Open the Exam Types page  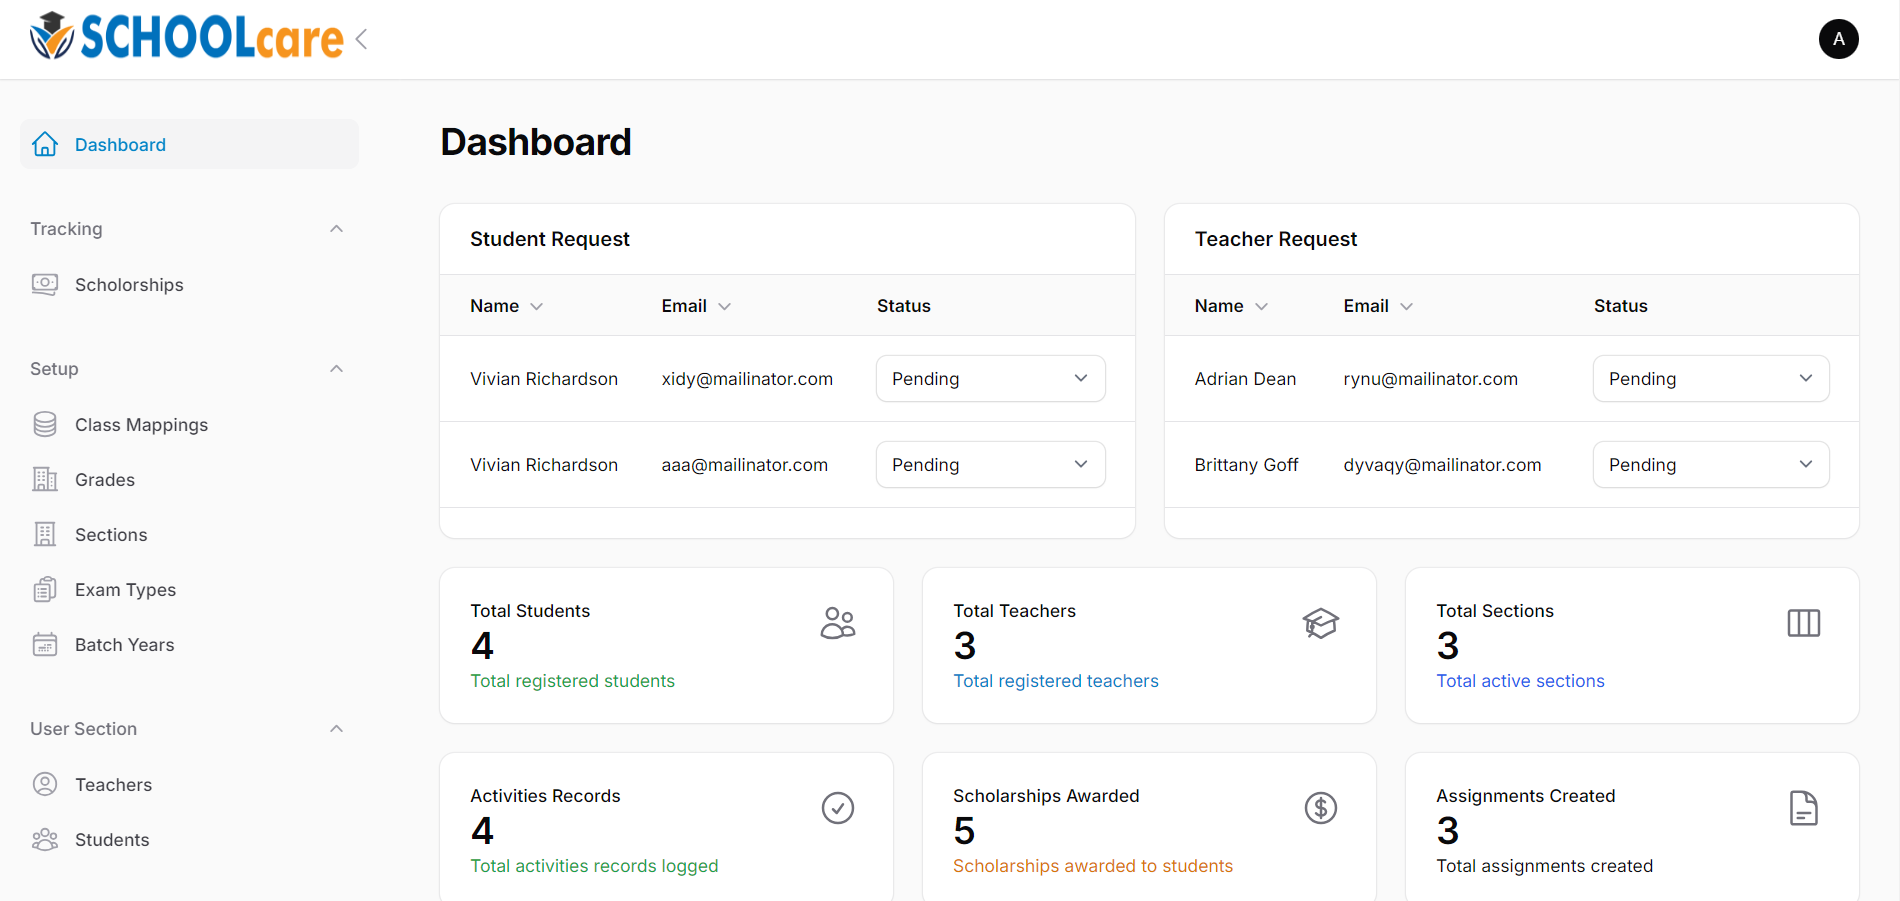[125, 590]
